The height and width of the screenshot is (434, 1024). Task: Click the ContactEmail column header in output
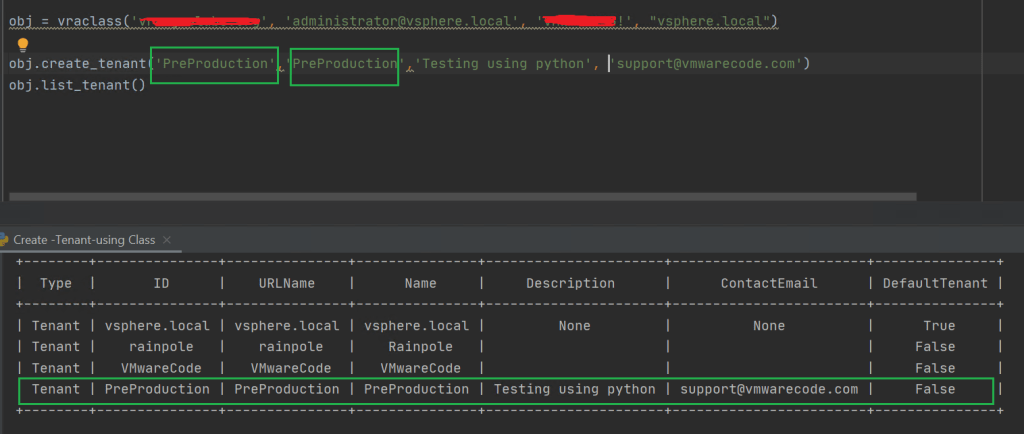[x=768, y=283]
